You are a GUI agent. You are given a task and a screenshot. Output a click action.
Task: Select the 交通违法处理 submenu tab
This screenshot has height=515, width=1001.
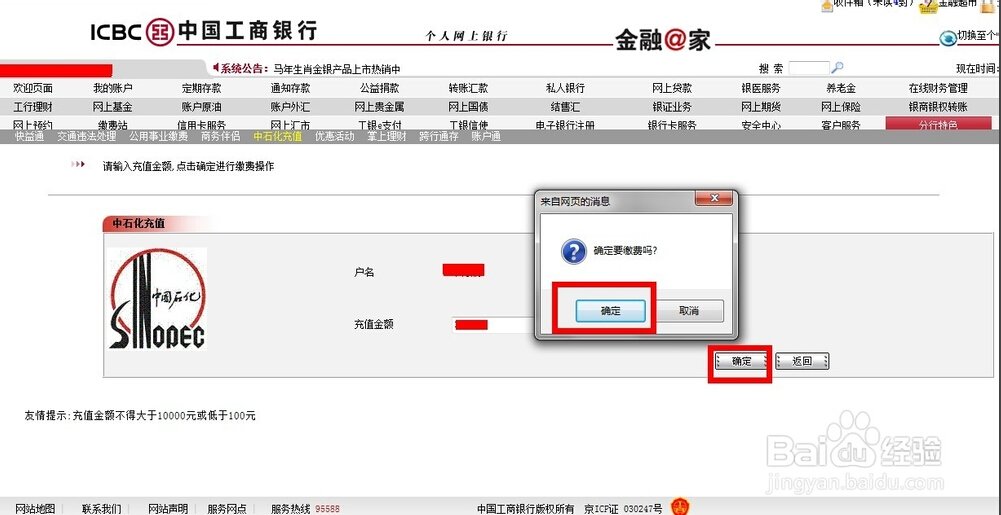[x=86, y=136]
